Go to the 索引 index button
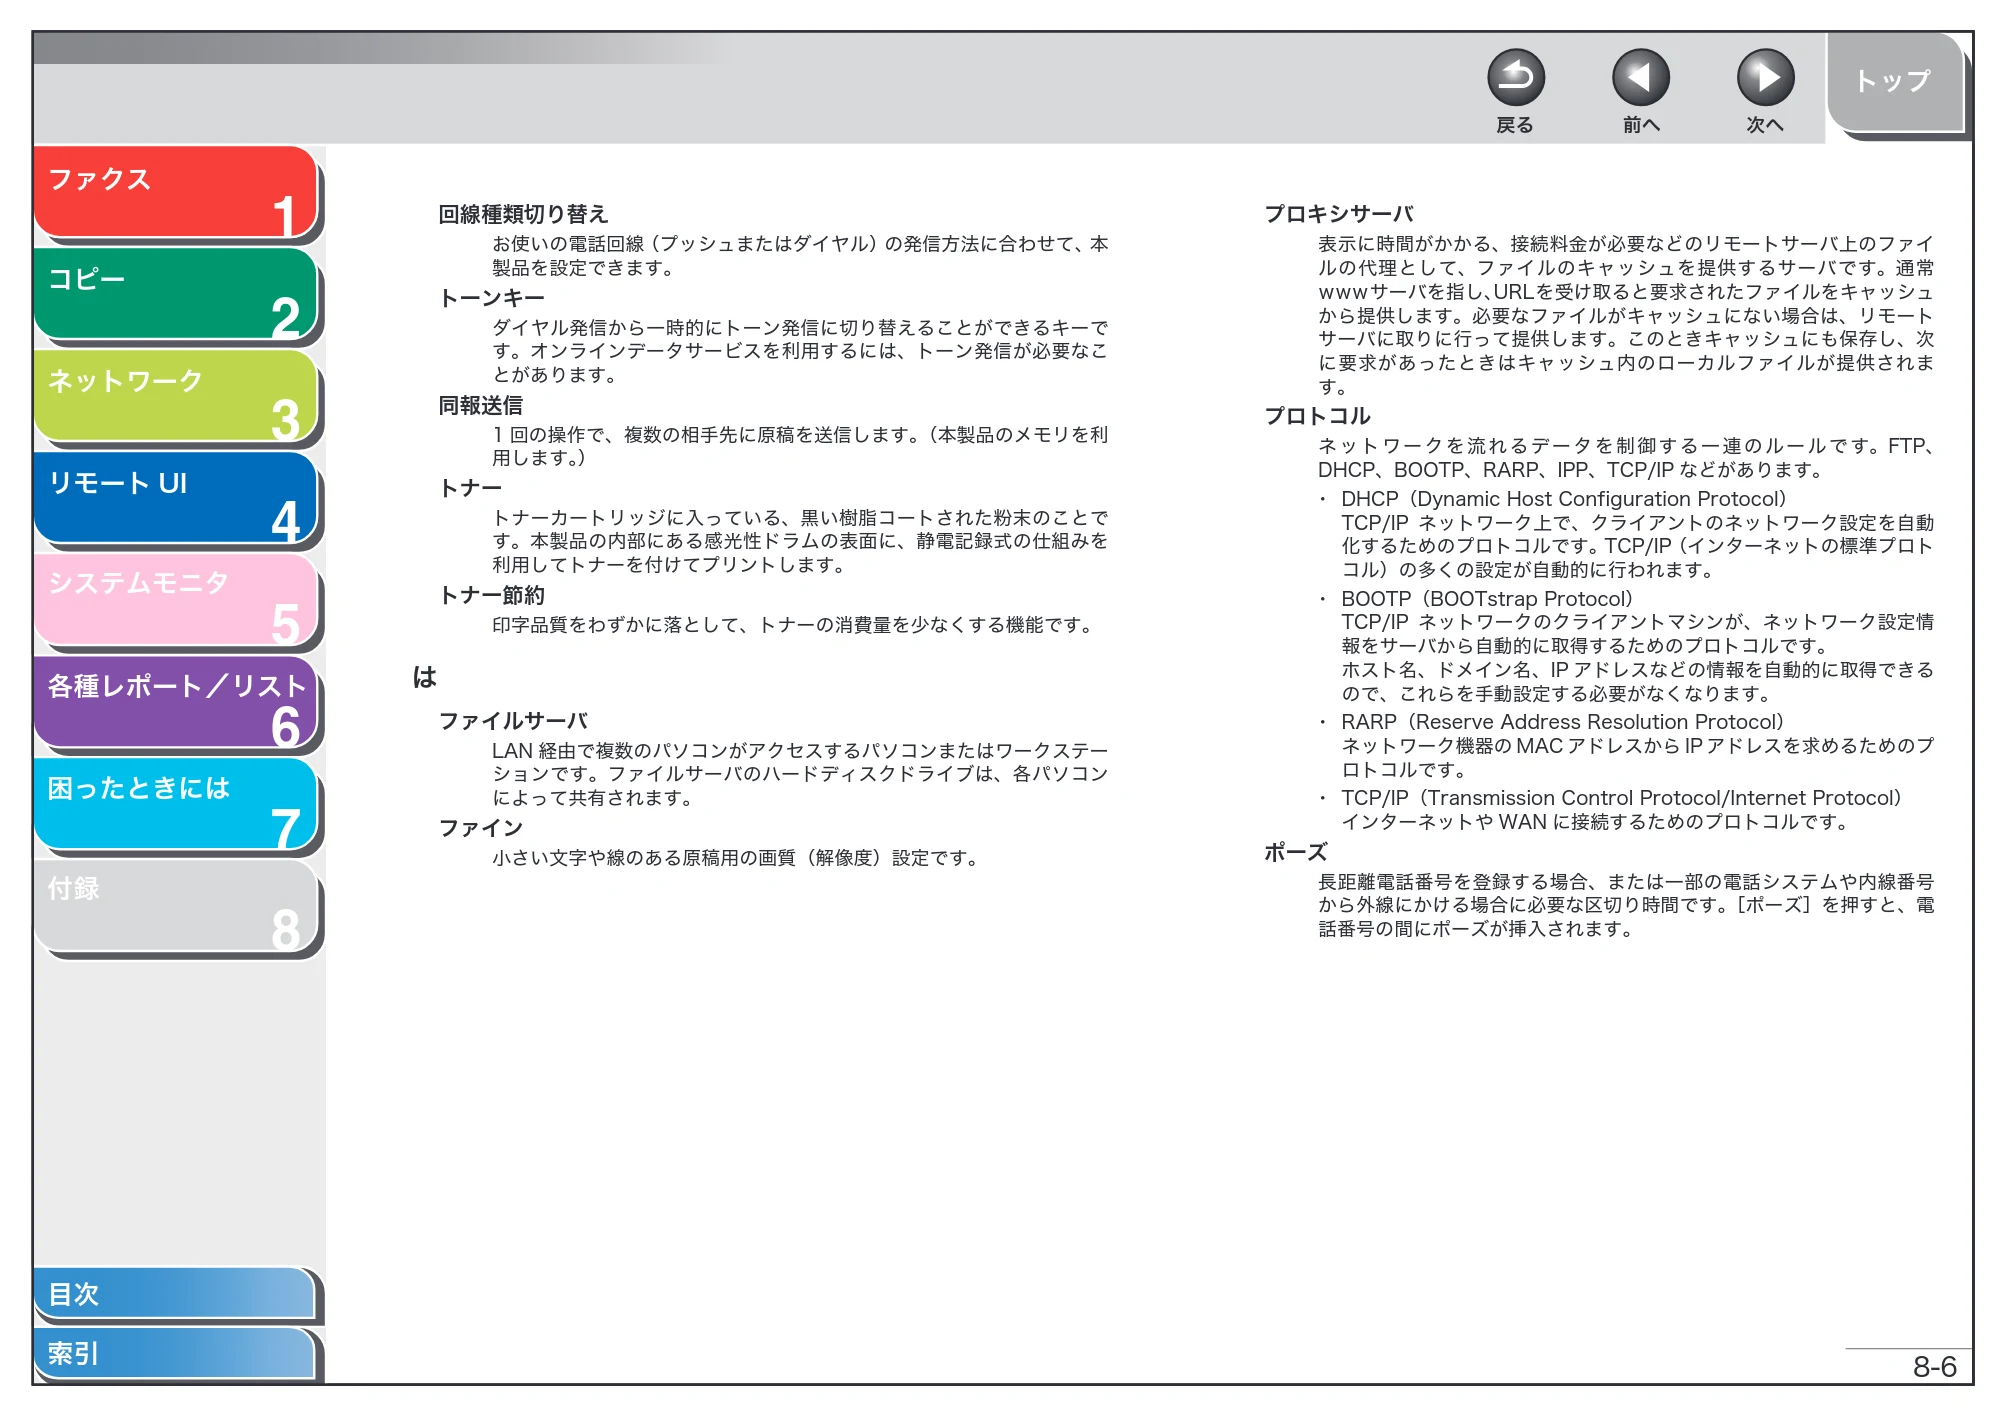This screenshot has height=1415, width=2000. click(x=175, y=1353)
